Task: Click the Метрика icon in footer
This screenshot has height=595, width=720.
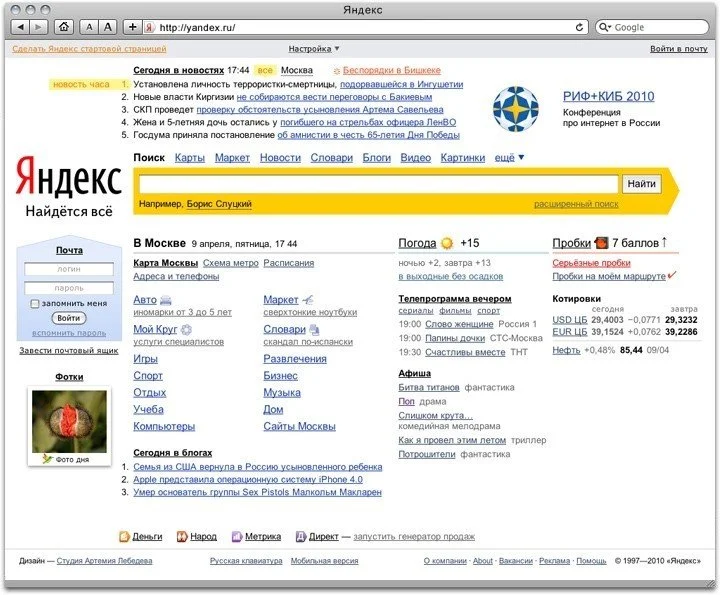Action: coord(236,536)
